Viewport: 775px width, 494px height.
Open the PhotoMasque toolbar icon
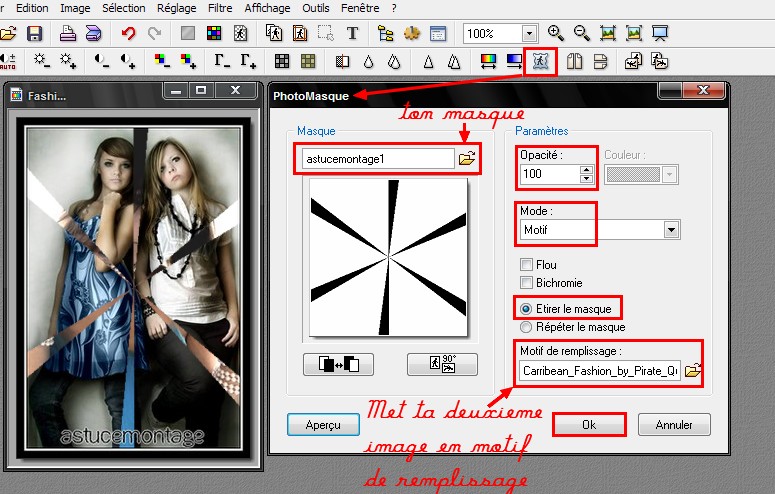coord(540,61)
